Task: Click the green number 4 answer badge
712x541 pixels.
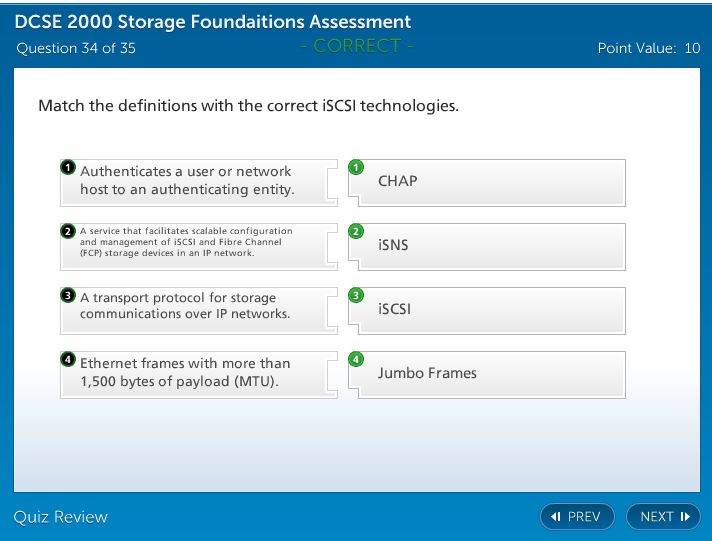Action: [x=356, y=359]
